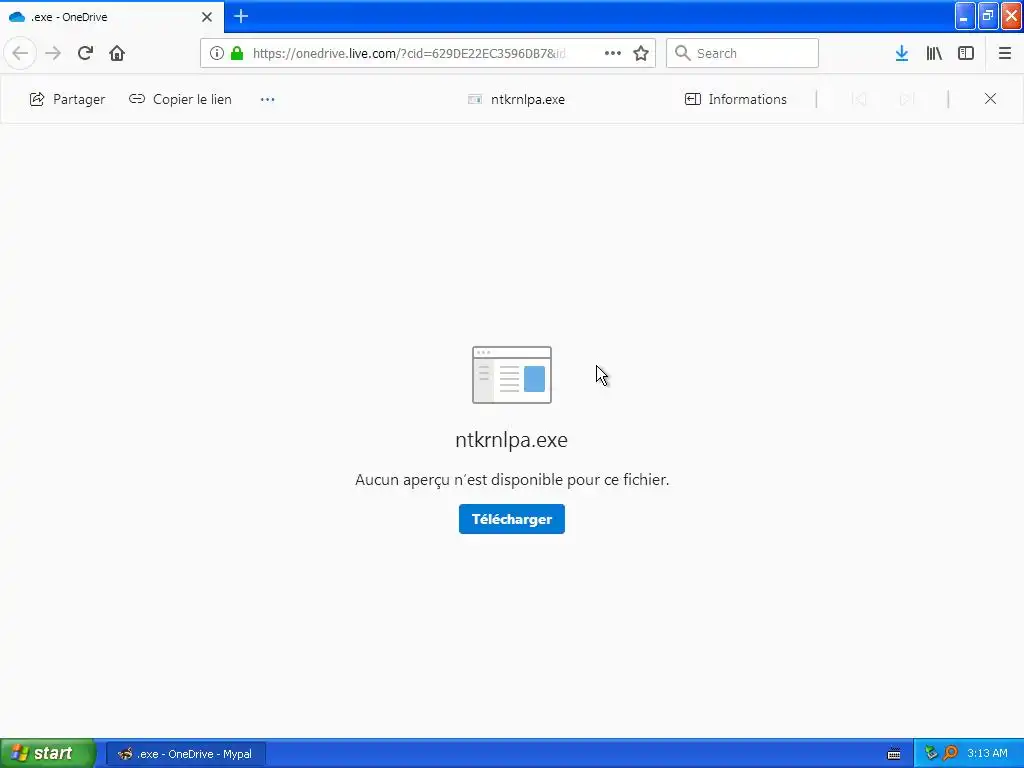Open the browser hamburger menu
Viewport: 1024px width, 768px height.
pyautogui.click(x=1004, y=53)
